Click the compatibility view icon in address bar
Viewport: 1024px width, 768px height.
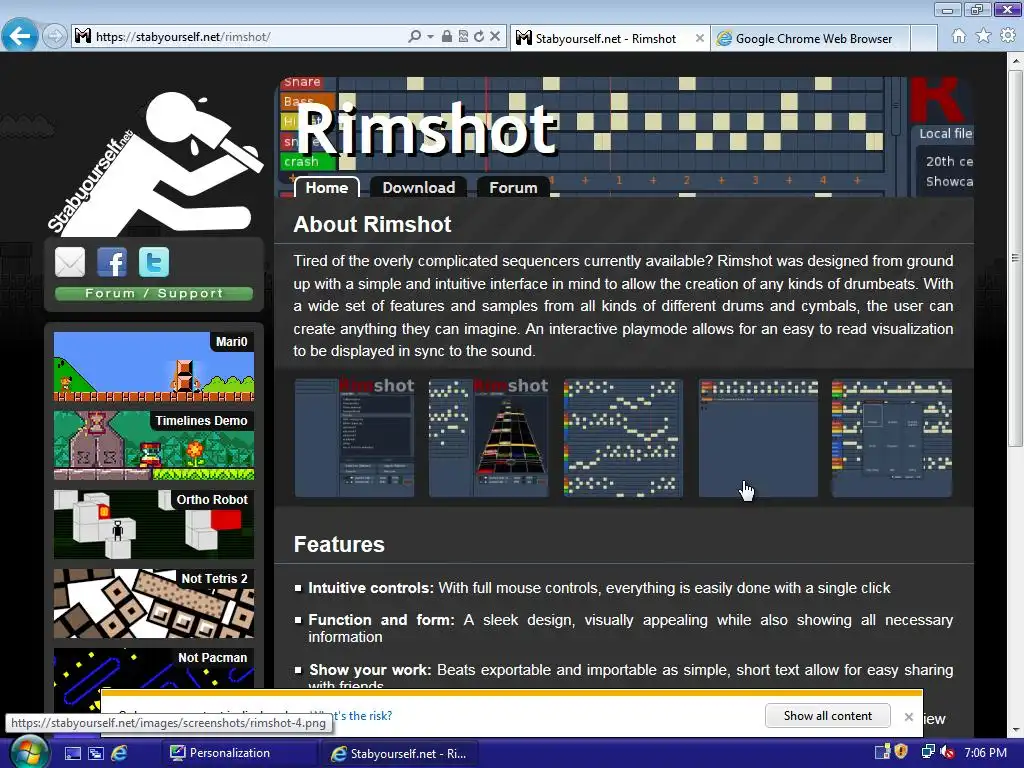463,37
